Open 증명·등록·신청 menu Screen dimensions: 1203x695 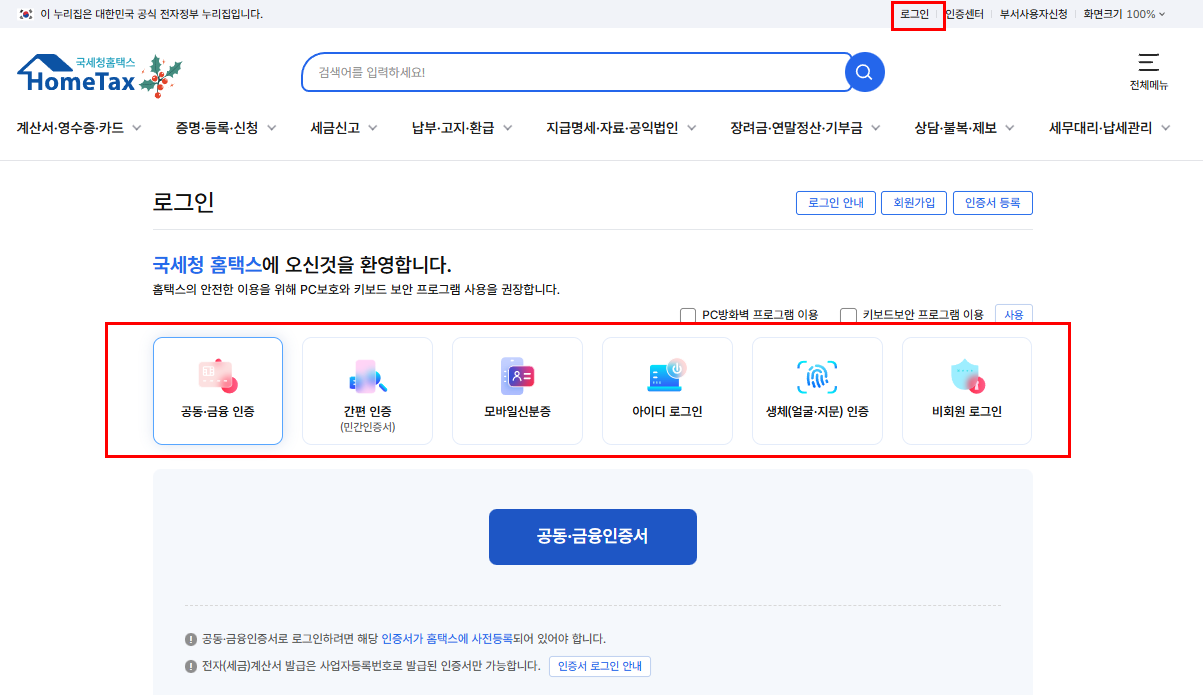click(217, 128)
